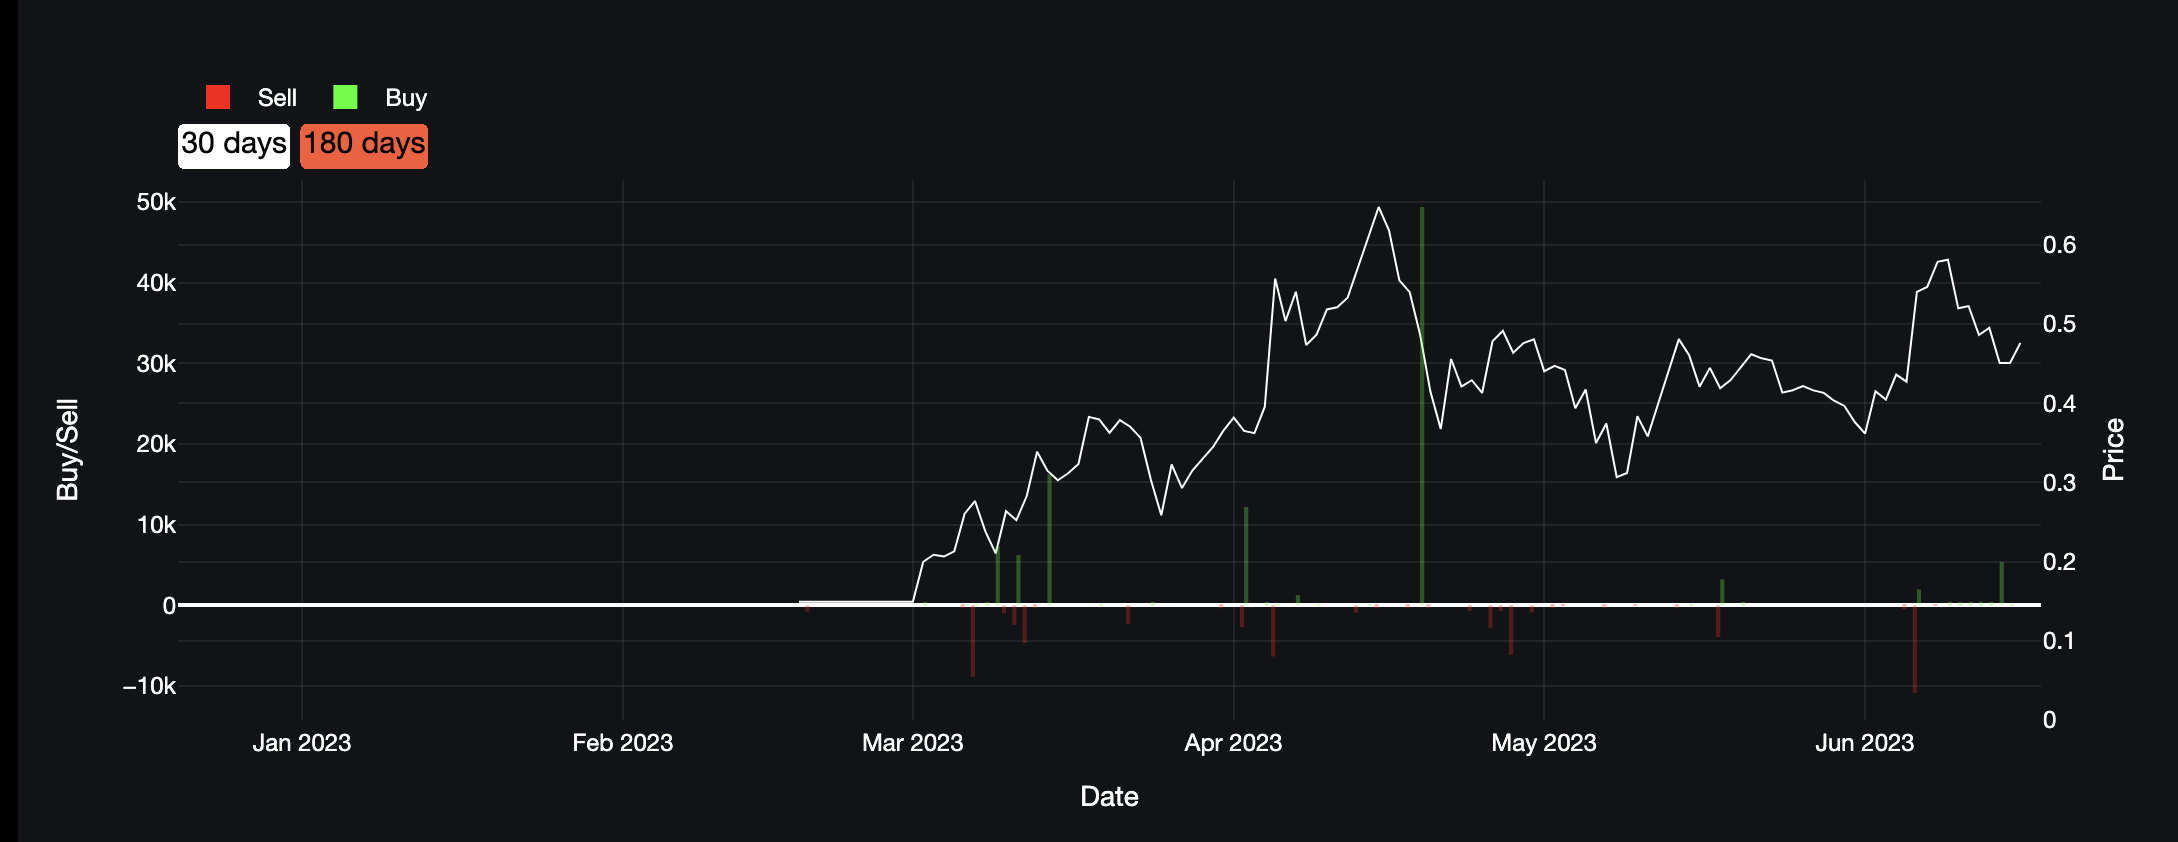The image size is (2178, 842).
Task: Click the Mar 2023 axis label
Action: point(913,743)
